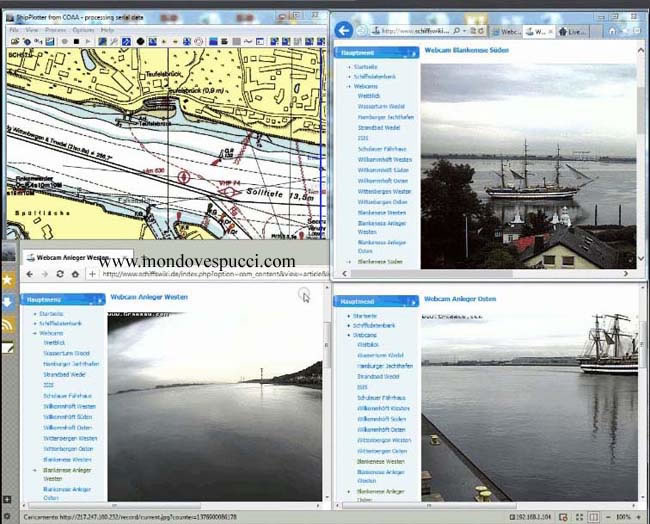
Task: Click the solid blue rectangle icon in ShipPlotter
Action: [213, 41]
